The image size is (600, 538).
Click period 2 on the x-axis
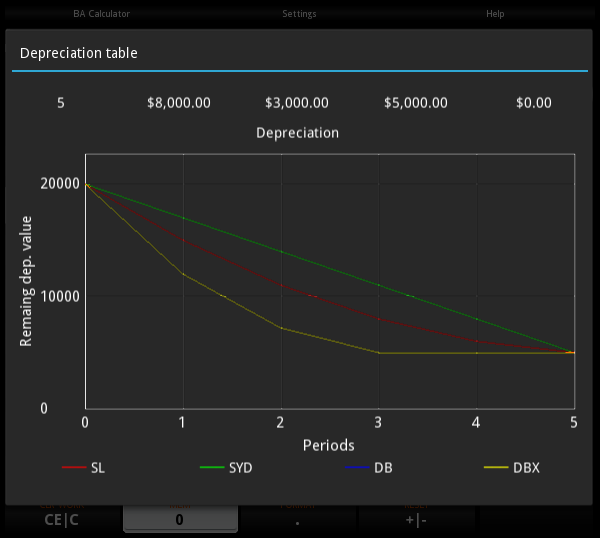[280, 422]
